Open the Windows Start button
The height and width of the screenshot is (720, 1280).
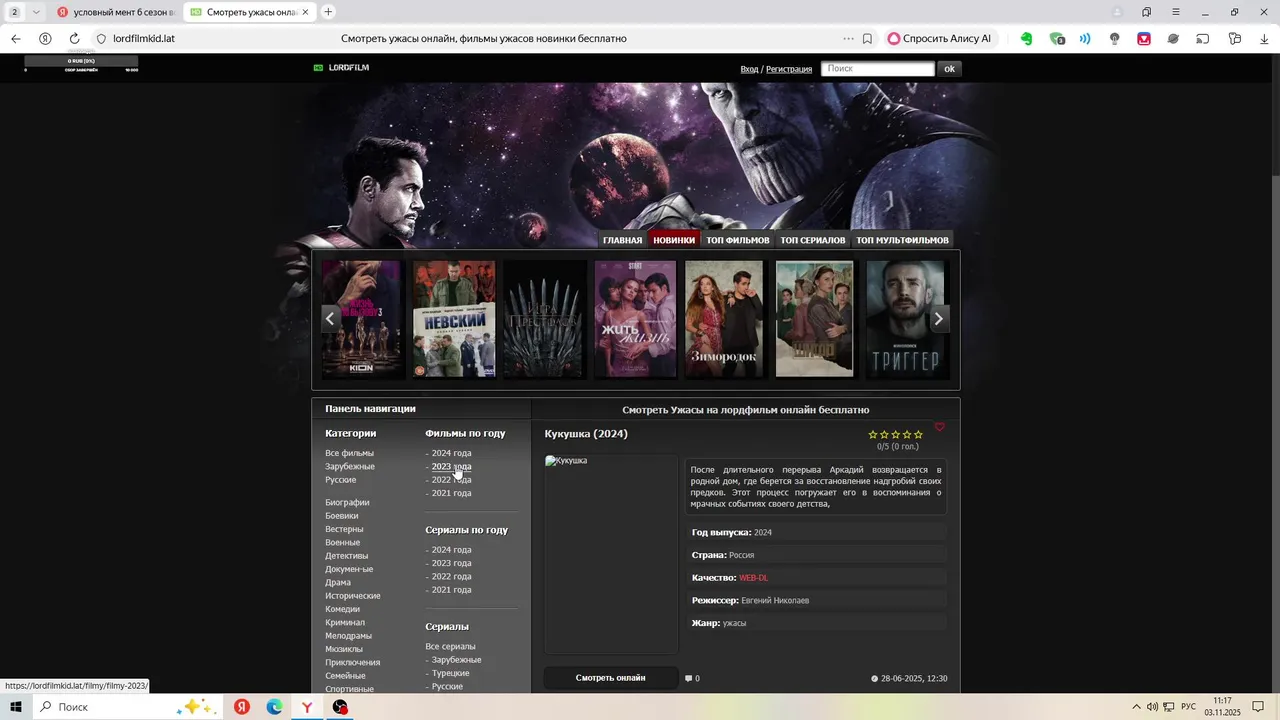click(x=17, y=707)
